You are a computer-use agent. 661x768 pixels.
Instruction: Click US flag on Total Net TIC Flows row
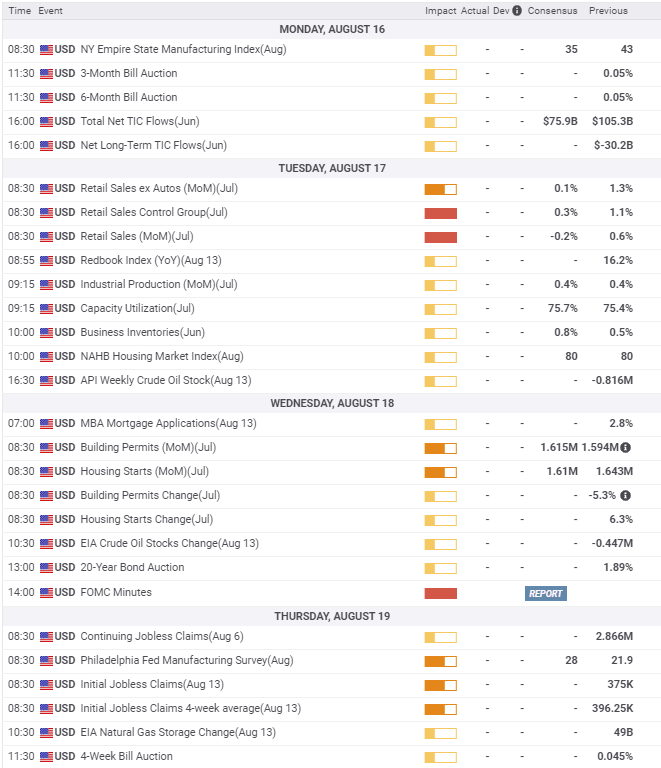click(x=47, y=121)
